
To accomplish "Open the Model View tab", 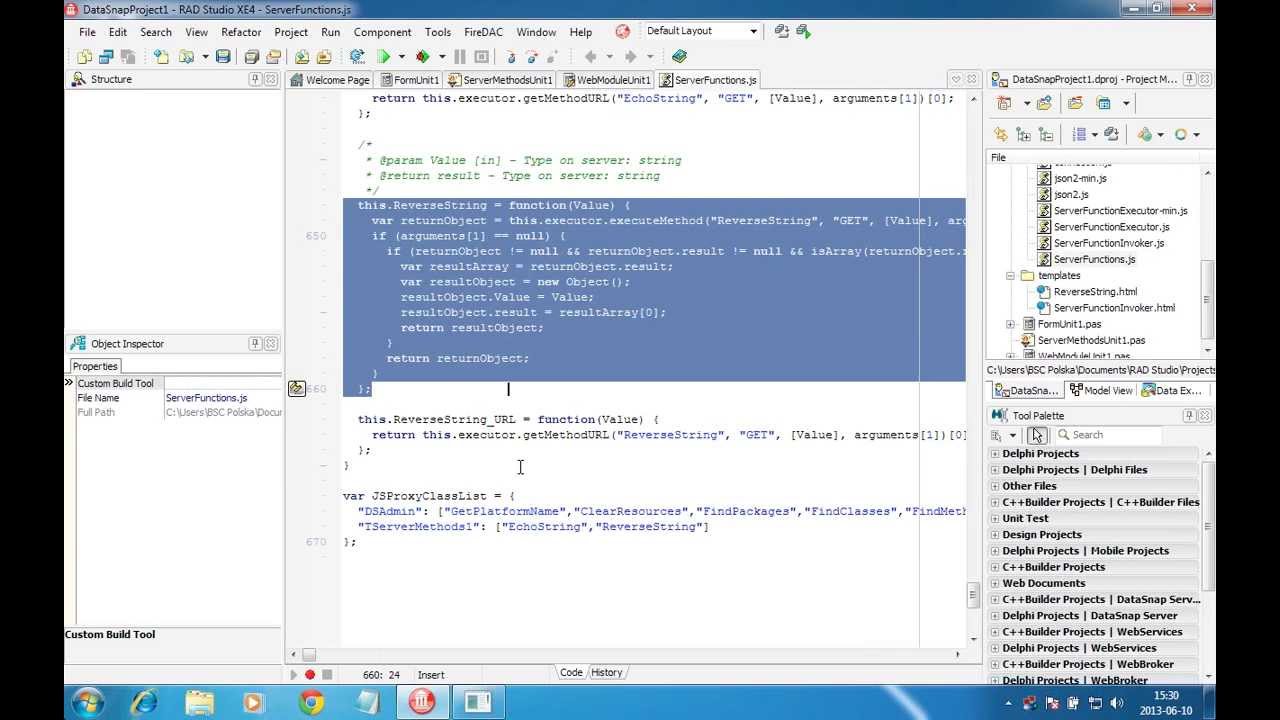I will click(1100, 391).
